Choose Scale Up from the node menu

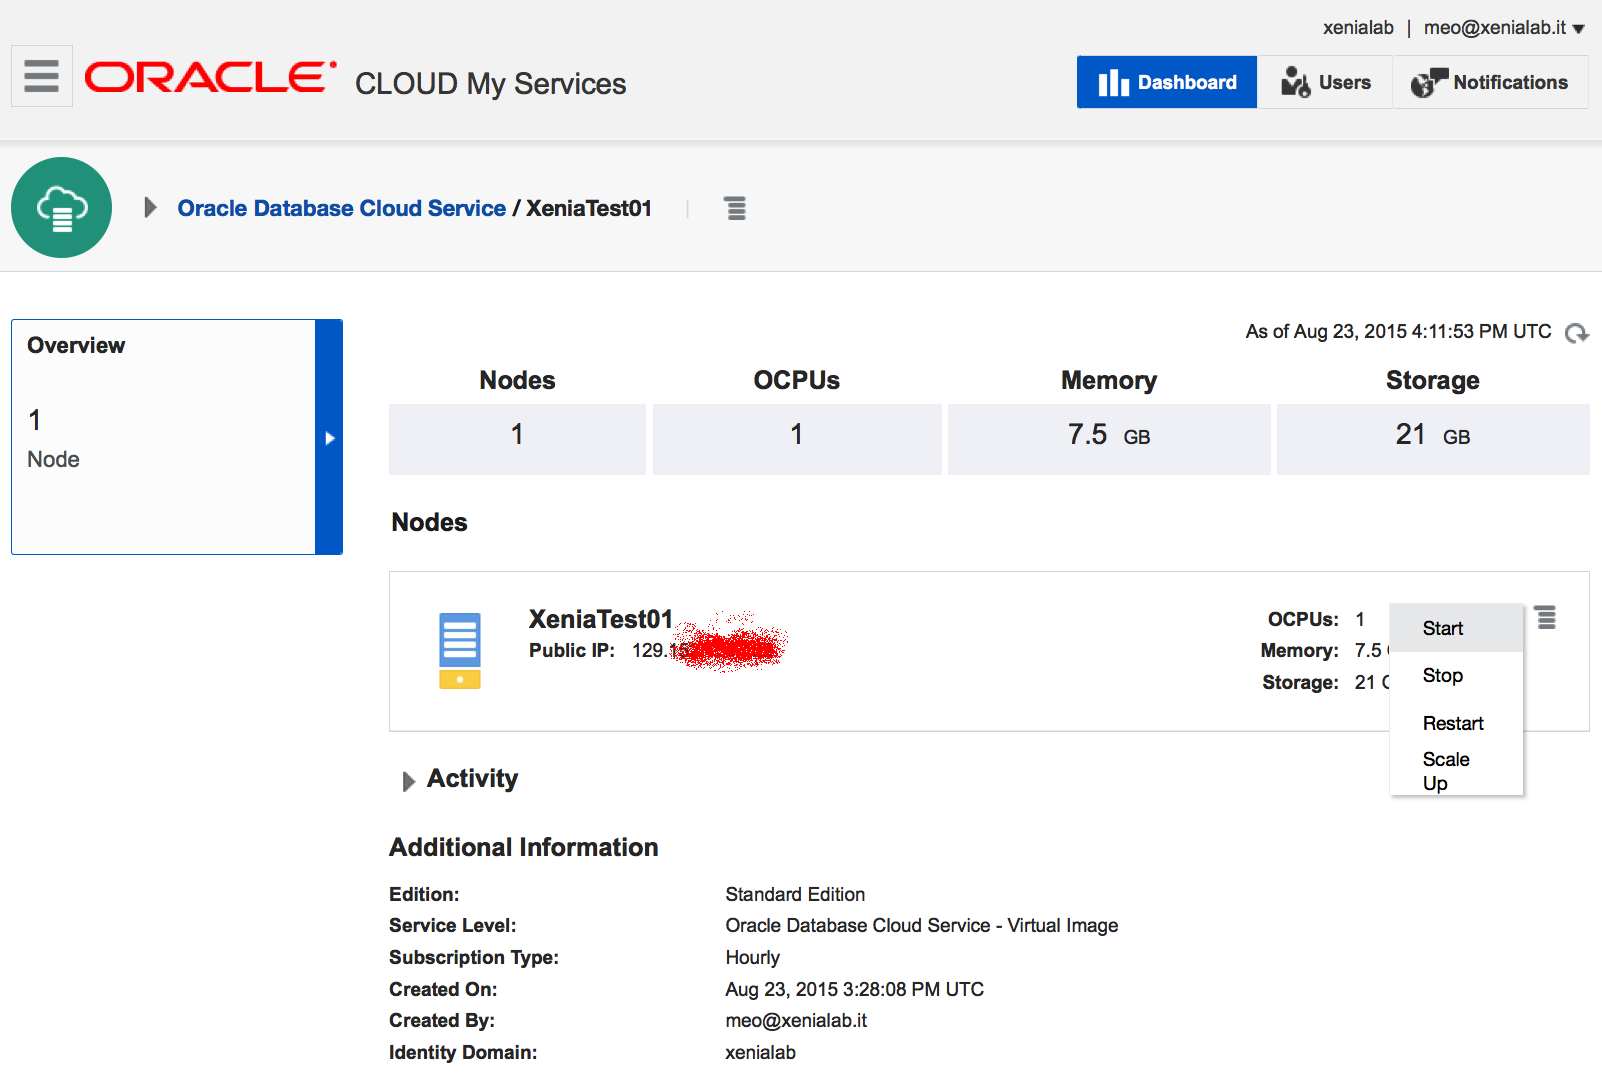1457,771
